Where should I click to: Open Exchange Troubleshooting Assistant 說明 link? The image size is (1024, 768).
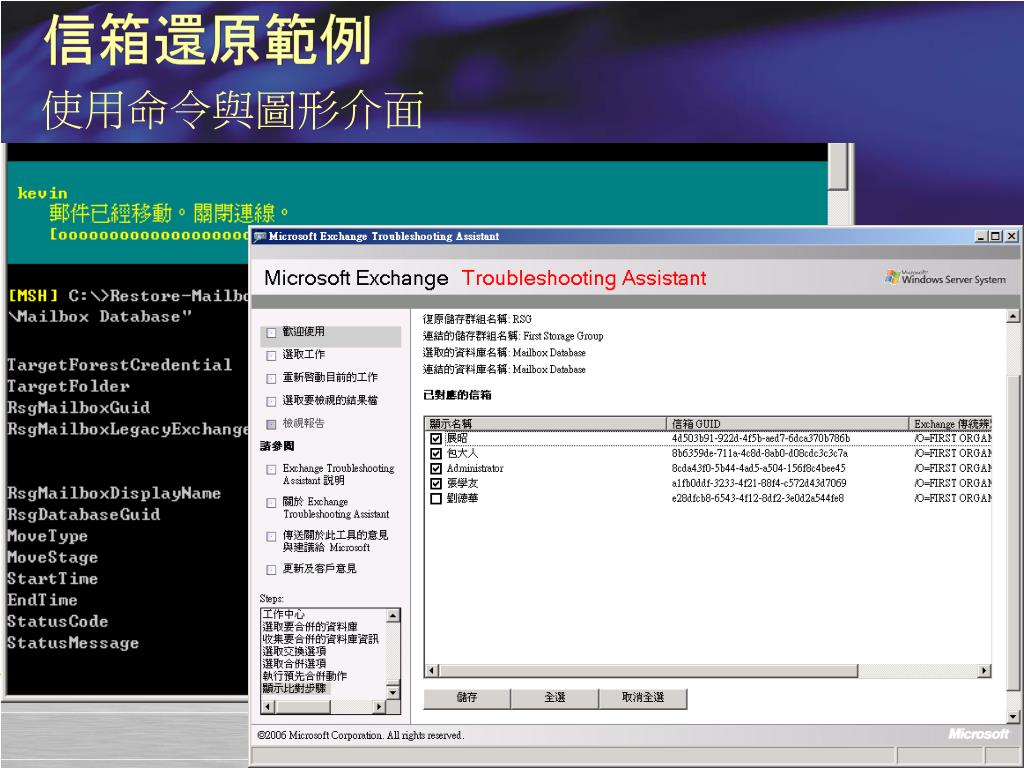tap(338, 474)
